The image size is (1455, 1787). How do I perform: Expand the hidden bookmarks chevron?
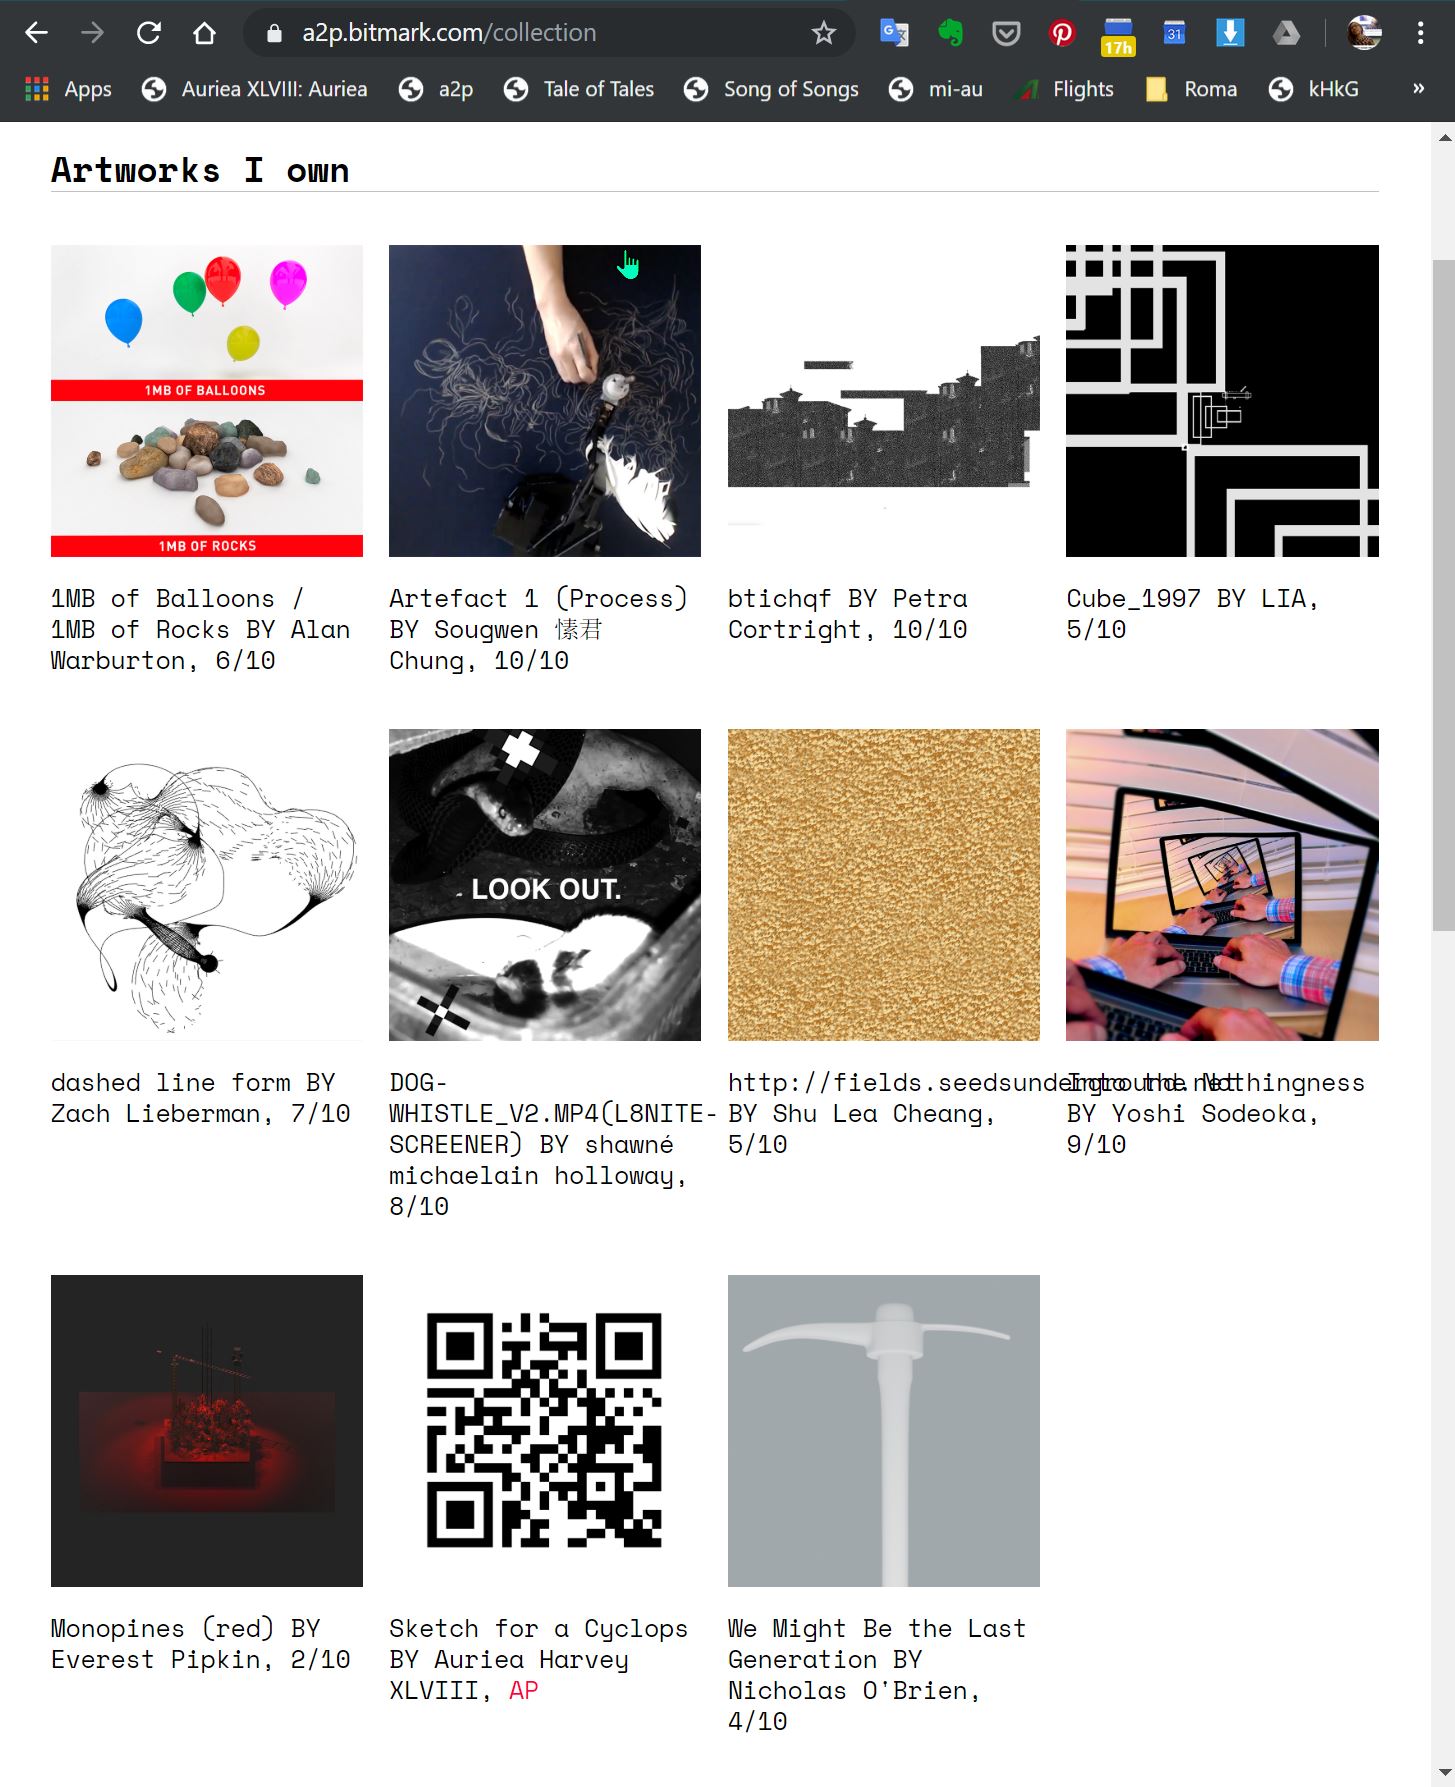coord(1418,89)
